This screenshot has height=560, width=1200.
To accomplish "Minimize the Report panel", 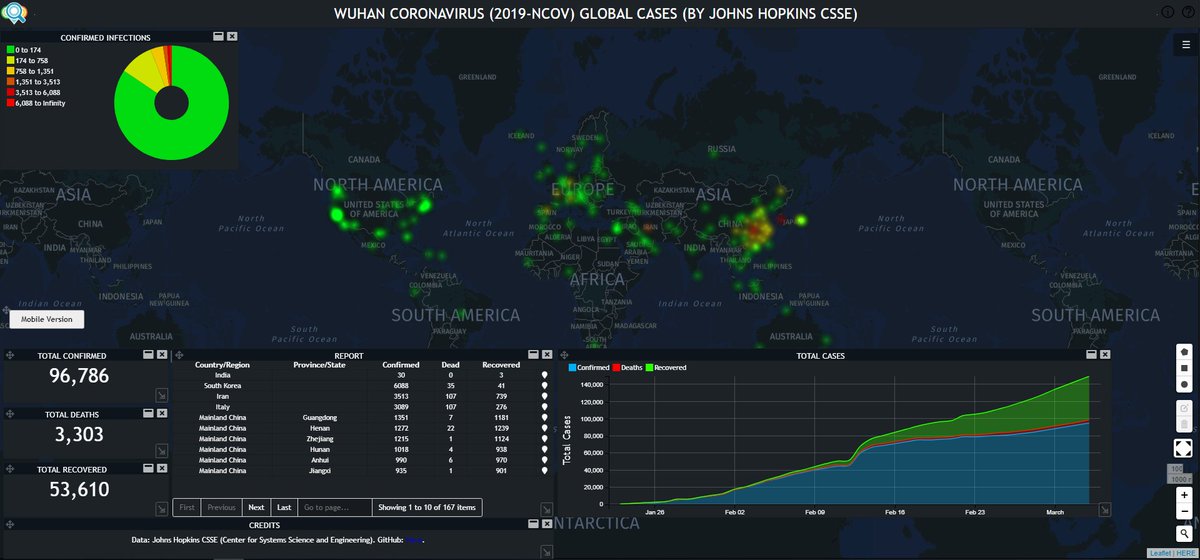I will (x=533, y=355).
